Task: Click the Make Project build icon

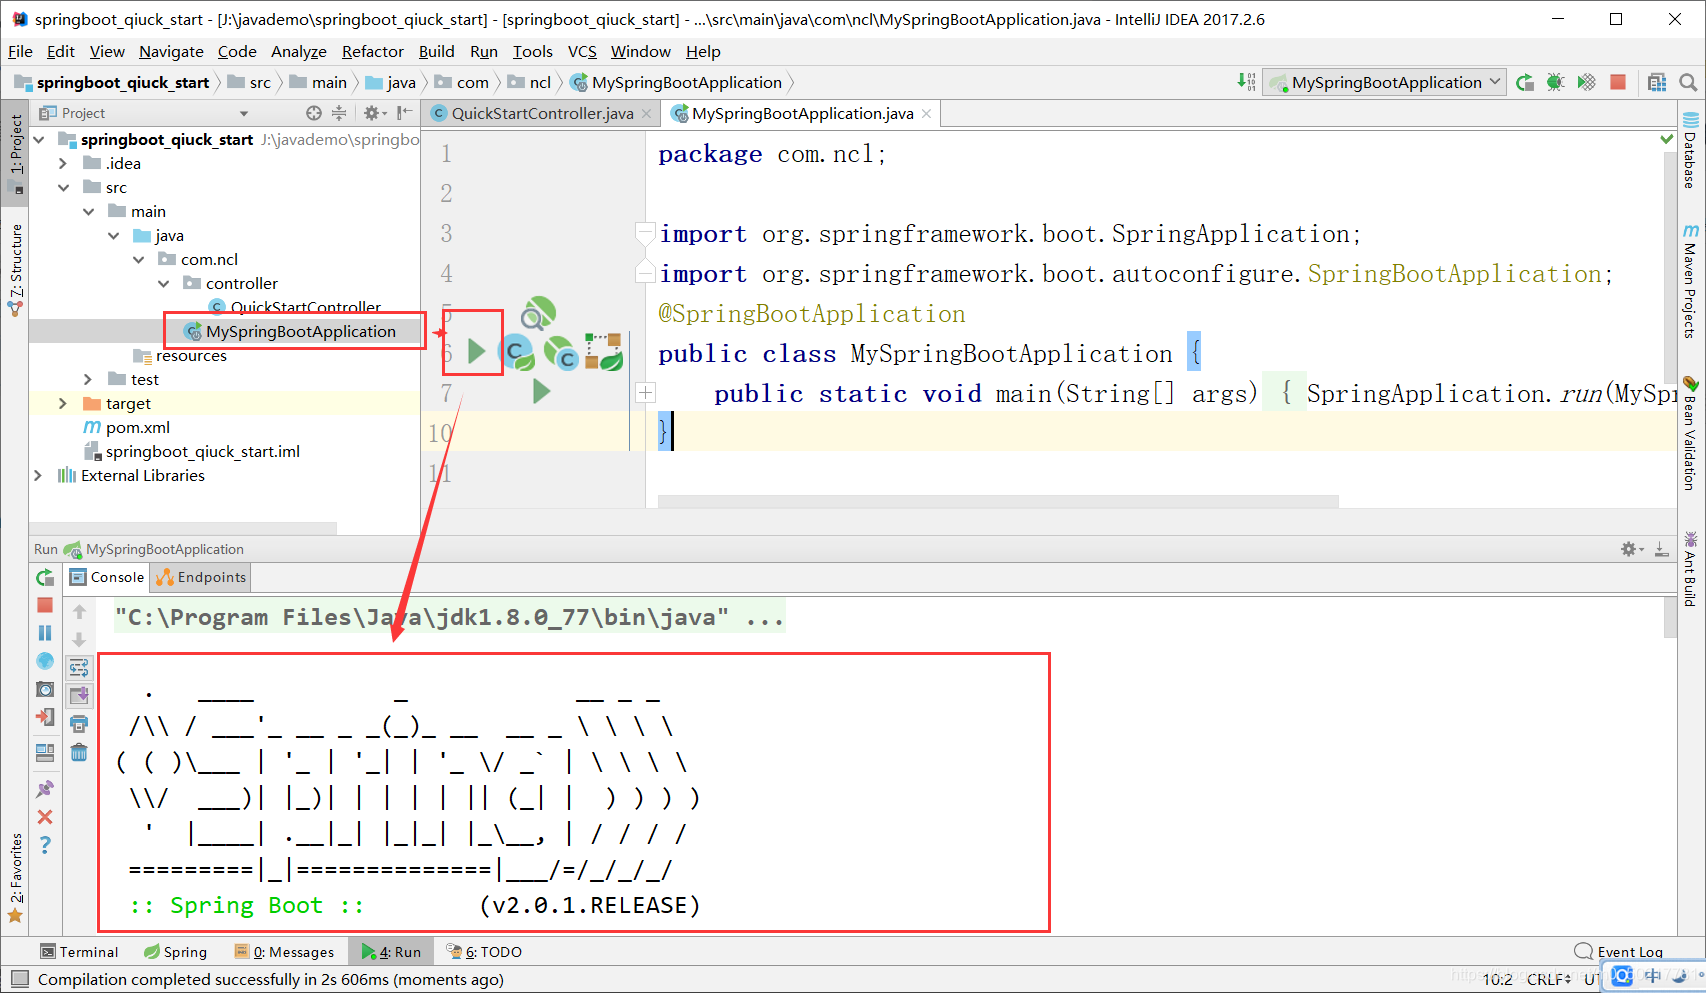Action: click(1246, 82)
